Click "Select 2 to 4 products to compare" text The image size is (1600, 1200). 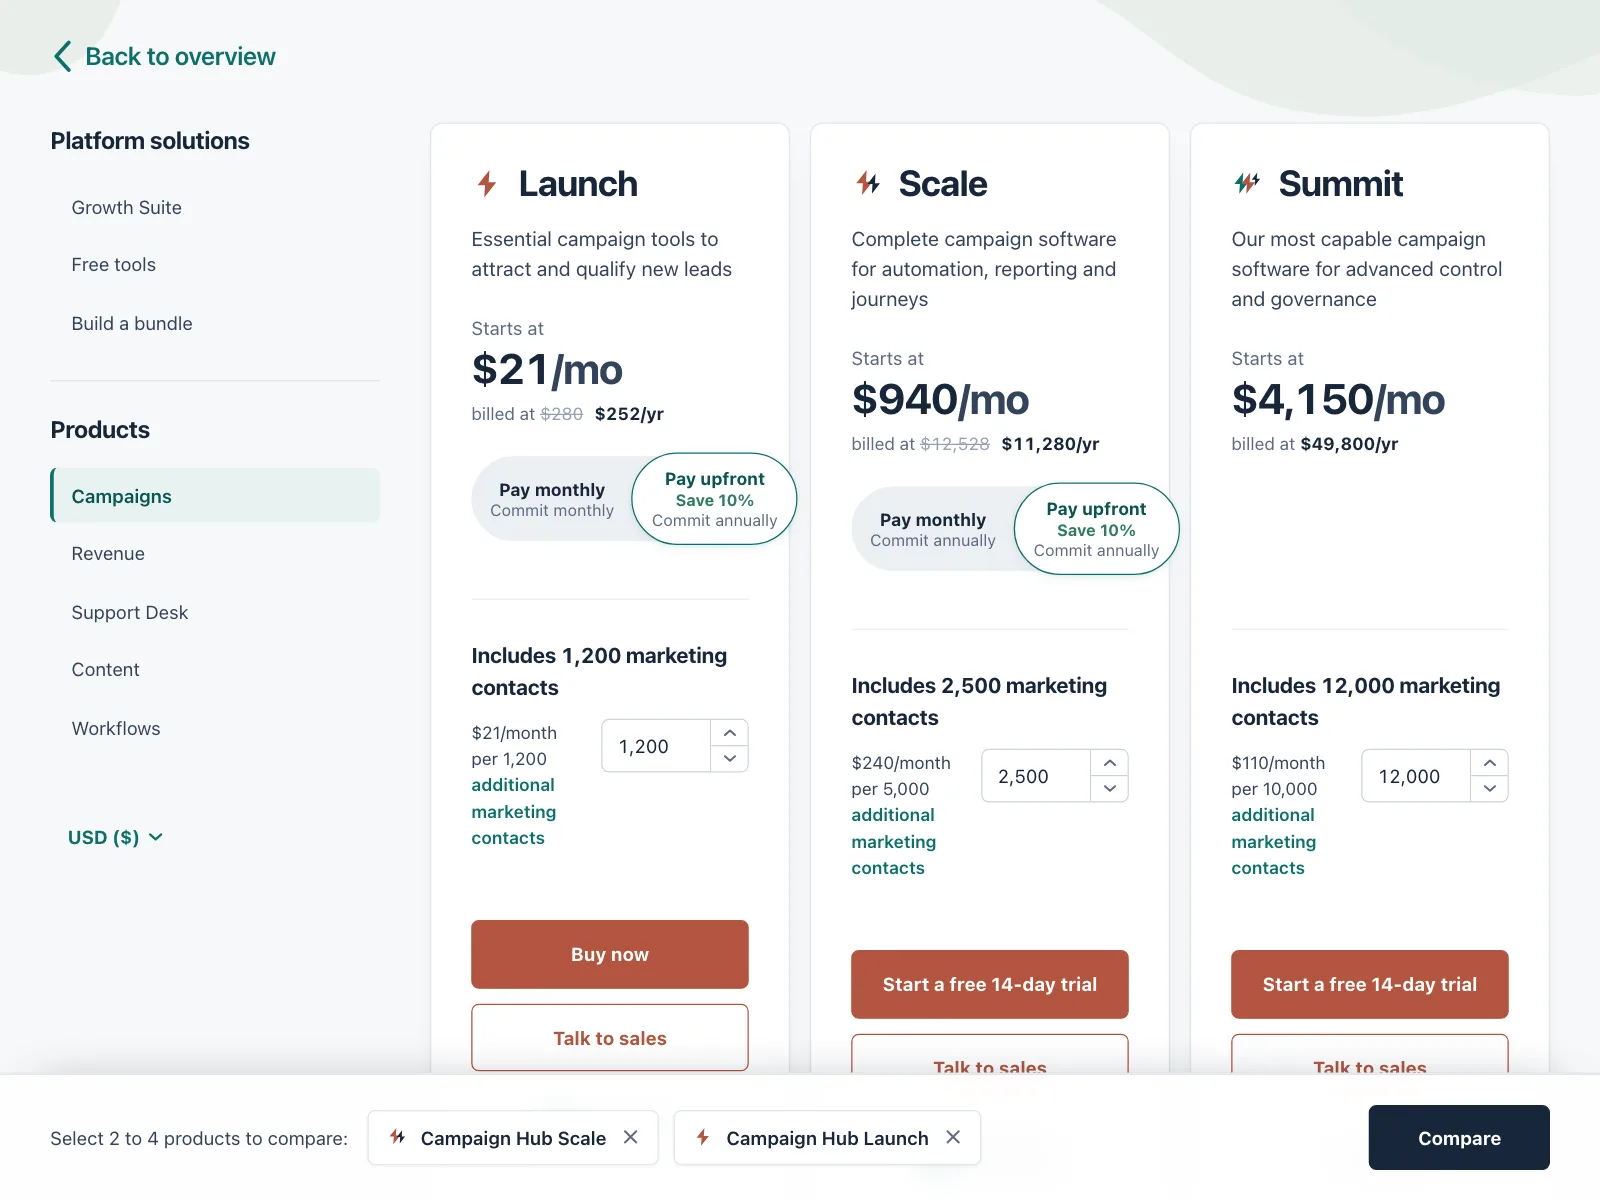199,1139
